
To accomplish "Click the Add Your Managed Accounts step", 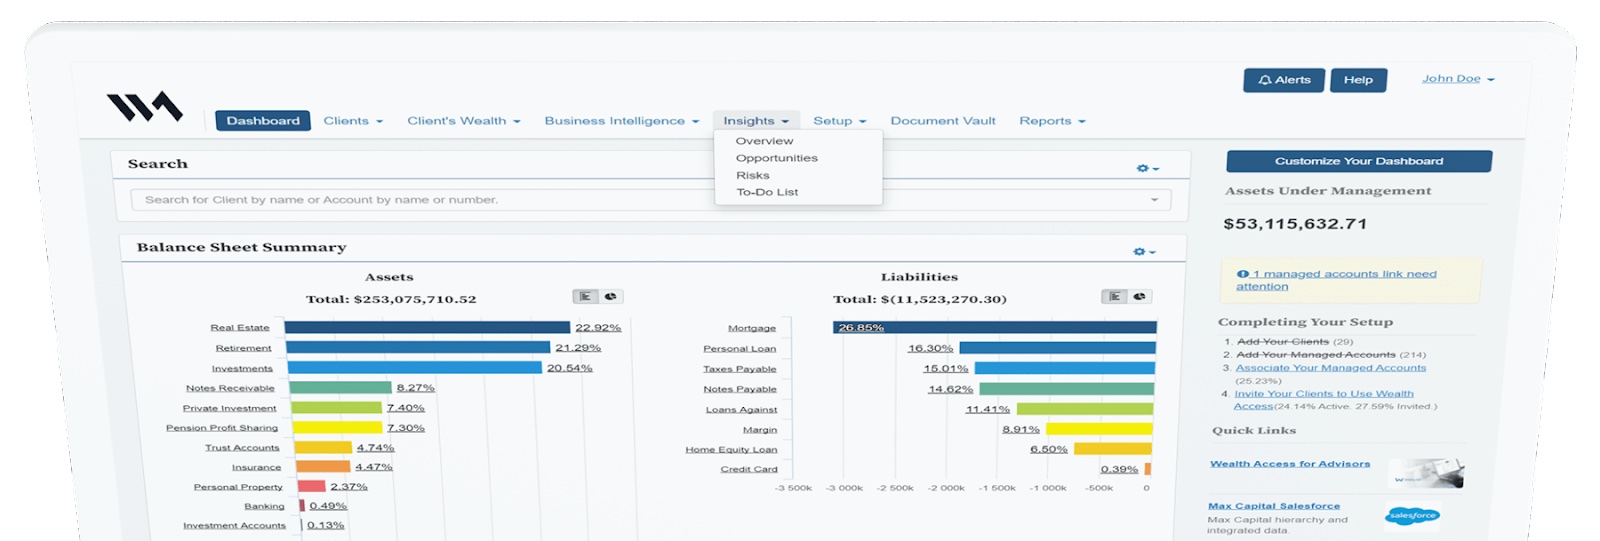I will [x=1316, y=355].
